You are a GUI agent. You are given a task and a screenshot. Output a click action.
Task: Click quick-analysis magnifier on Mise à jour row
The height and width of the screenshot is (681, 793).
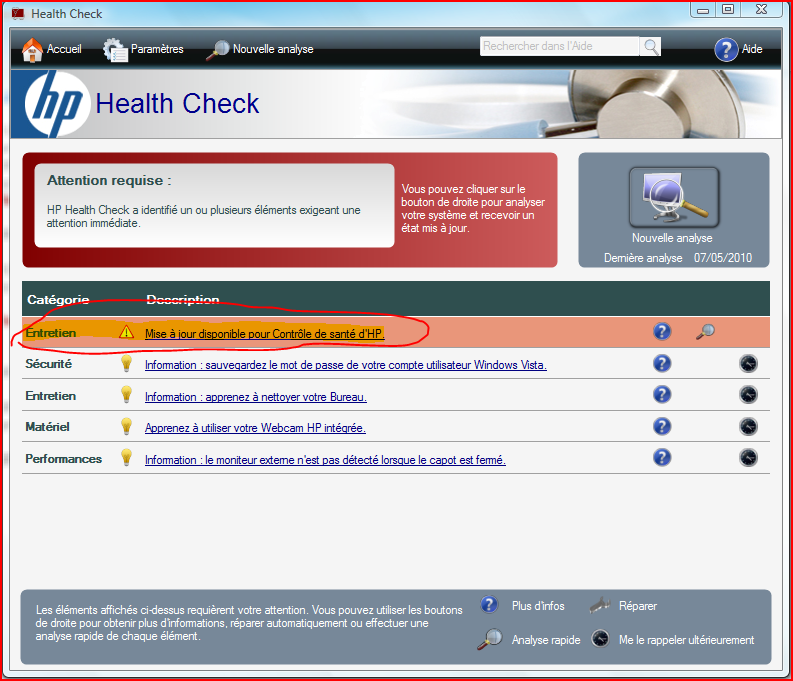pyautogui.click(x=705, y=332)
